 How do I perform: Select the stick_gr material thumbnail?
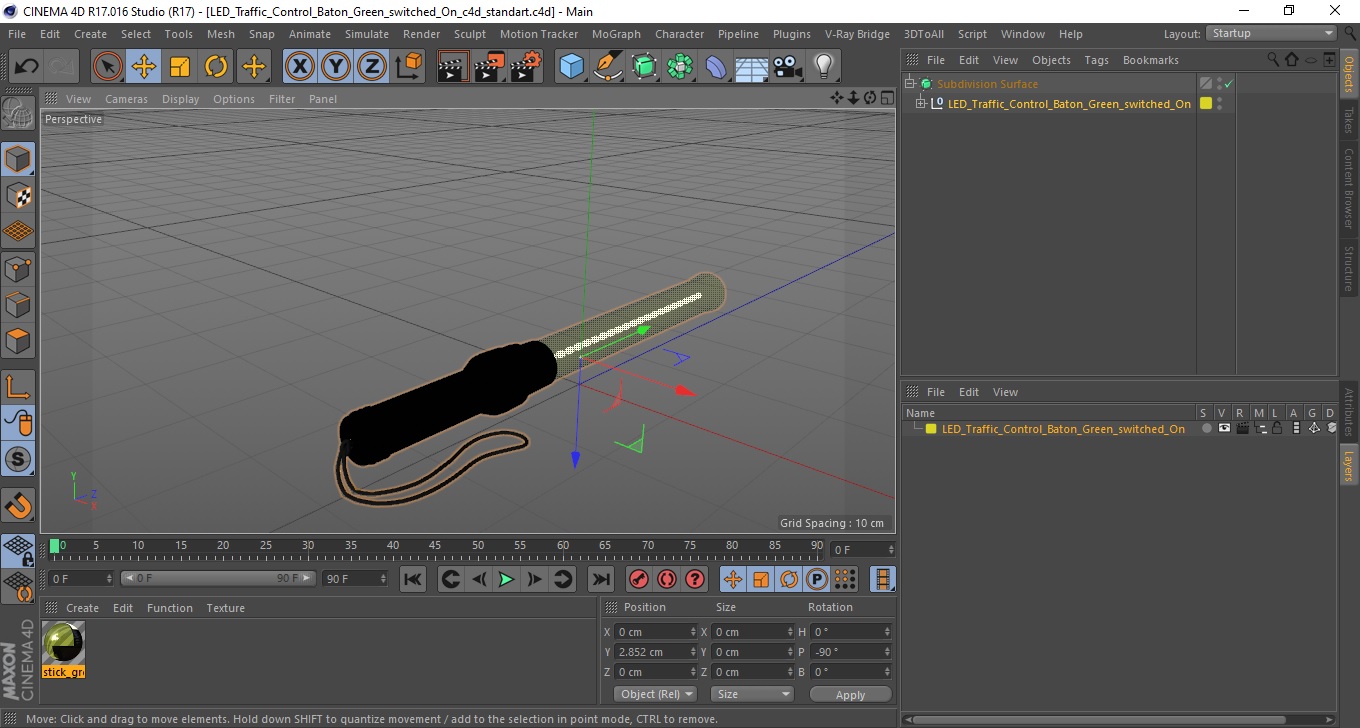tap(64, 643)
